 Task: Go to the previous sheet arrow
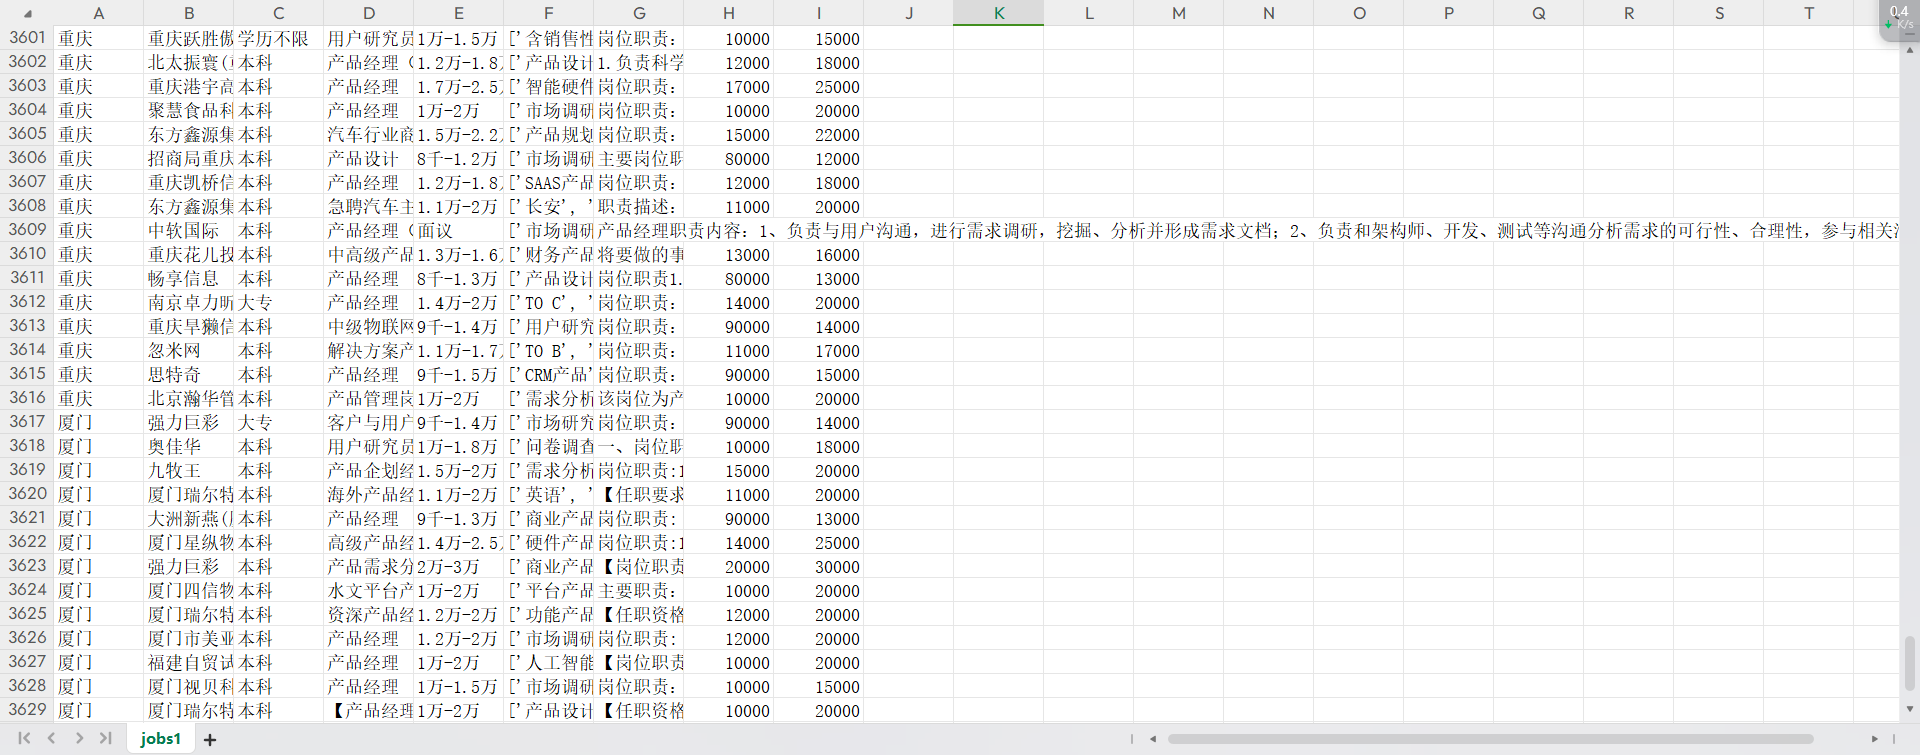[51, 738]
